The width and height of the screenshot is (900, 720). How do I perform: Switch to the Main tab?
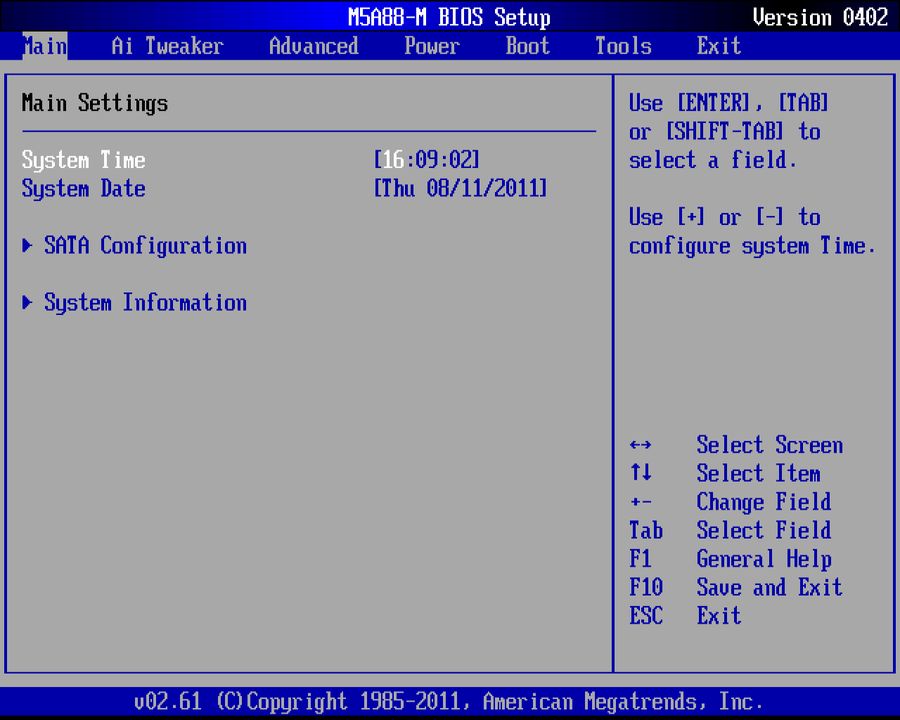45,46
